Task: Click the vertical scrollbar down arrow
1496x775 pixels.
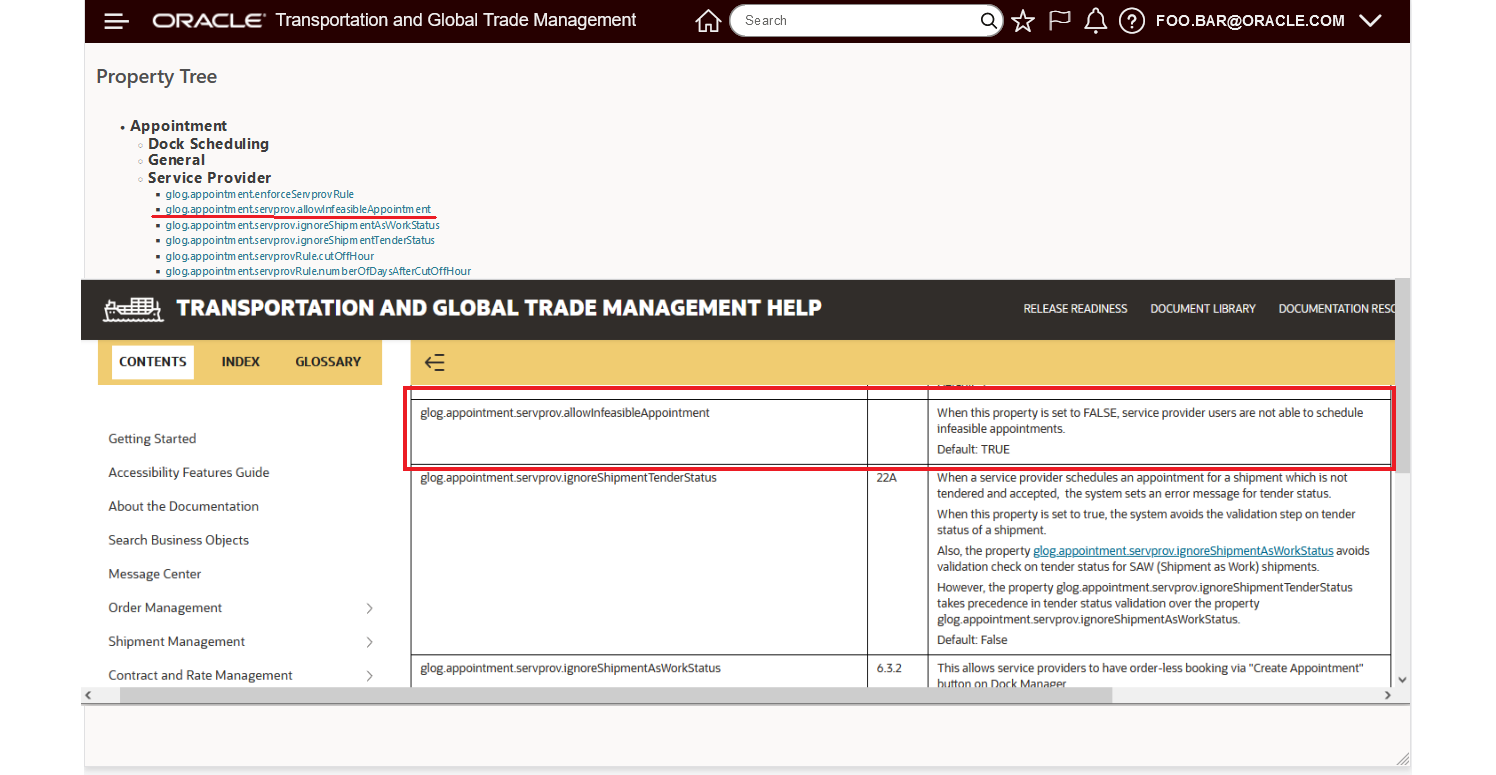Action: click(1402, 680)
